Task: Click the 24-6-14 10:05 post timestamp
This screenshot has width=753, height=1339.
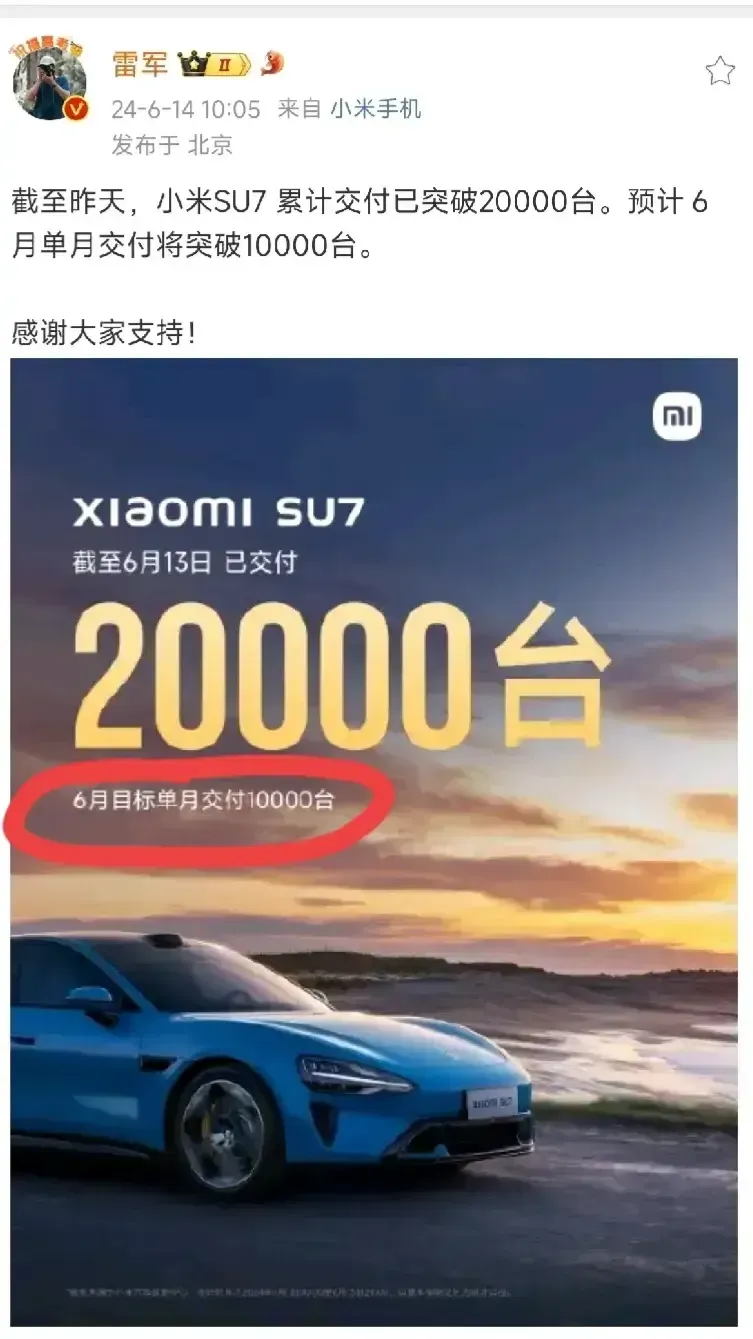Action: pyautogui.click(x=185, y=108)
